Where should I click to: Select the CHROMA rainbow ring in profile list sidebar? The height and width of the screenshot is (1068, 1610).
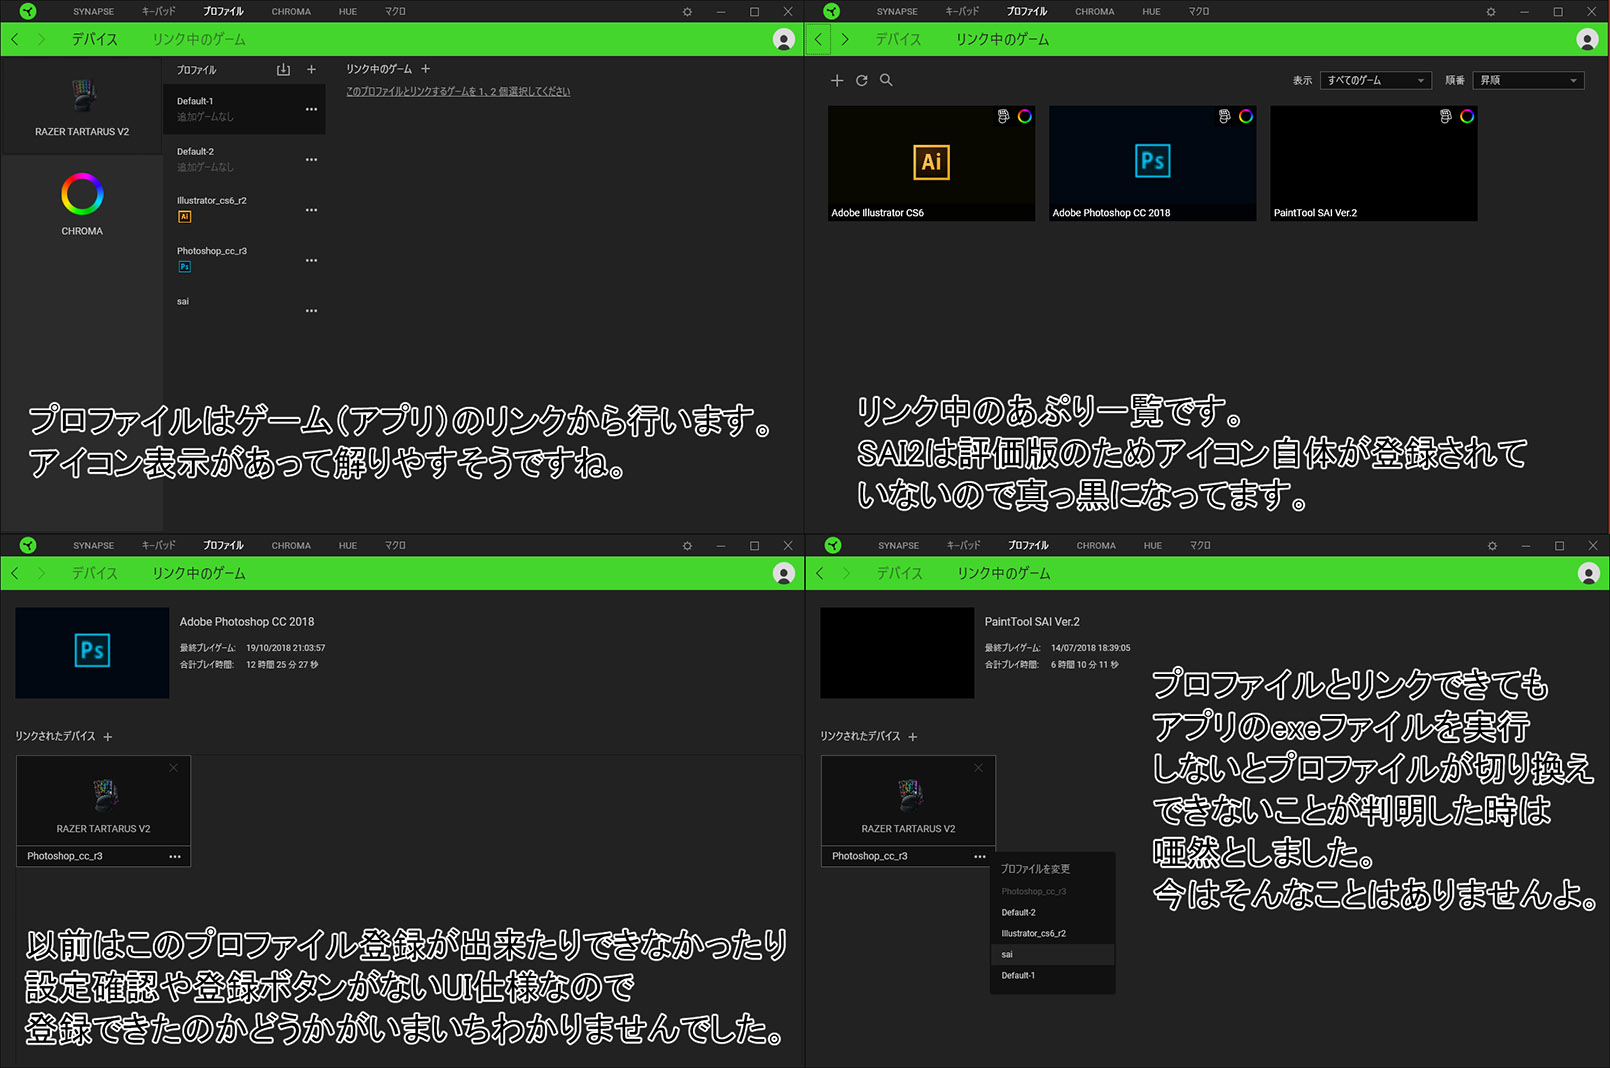(82, 194)
